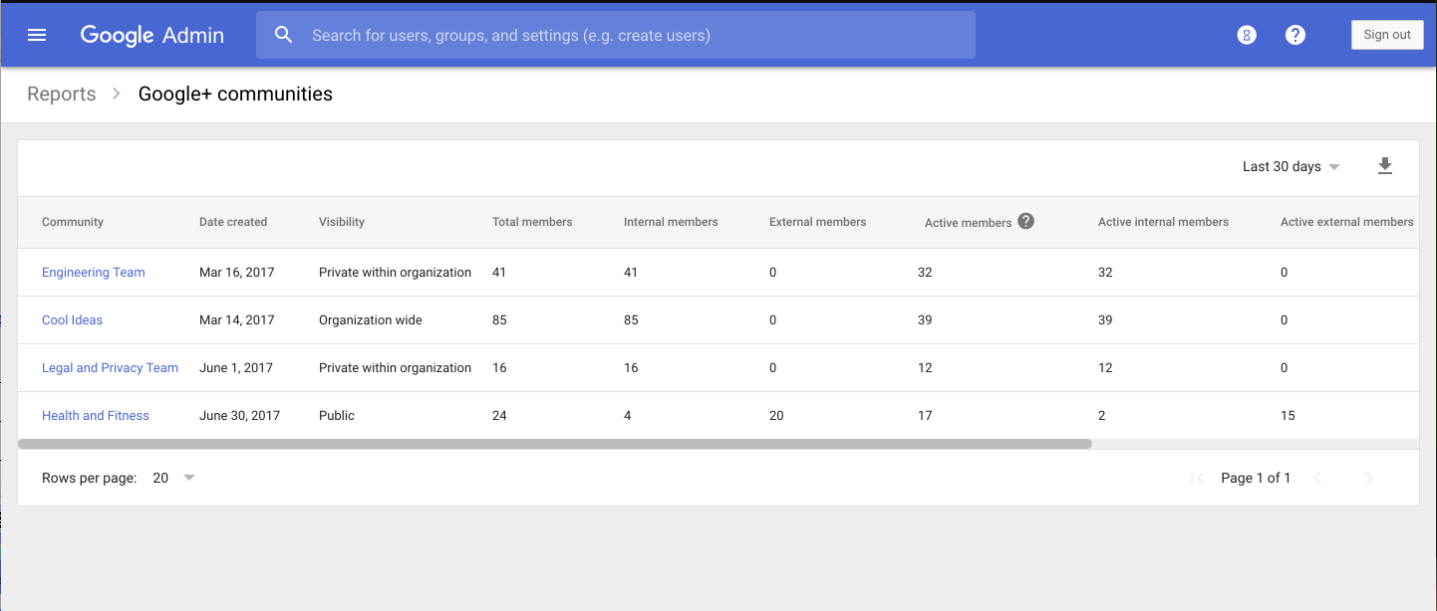Open the Engineering Team community link
This screenshot has height=611, width=1437.
[x=93, y=272]
